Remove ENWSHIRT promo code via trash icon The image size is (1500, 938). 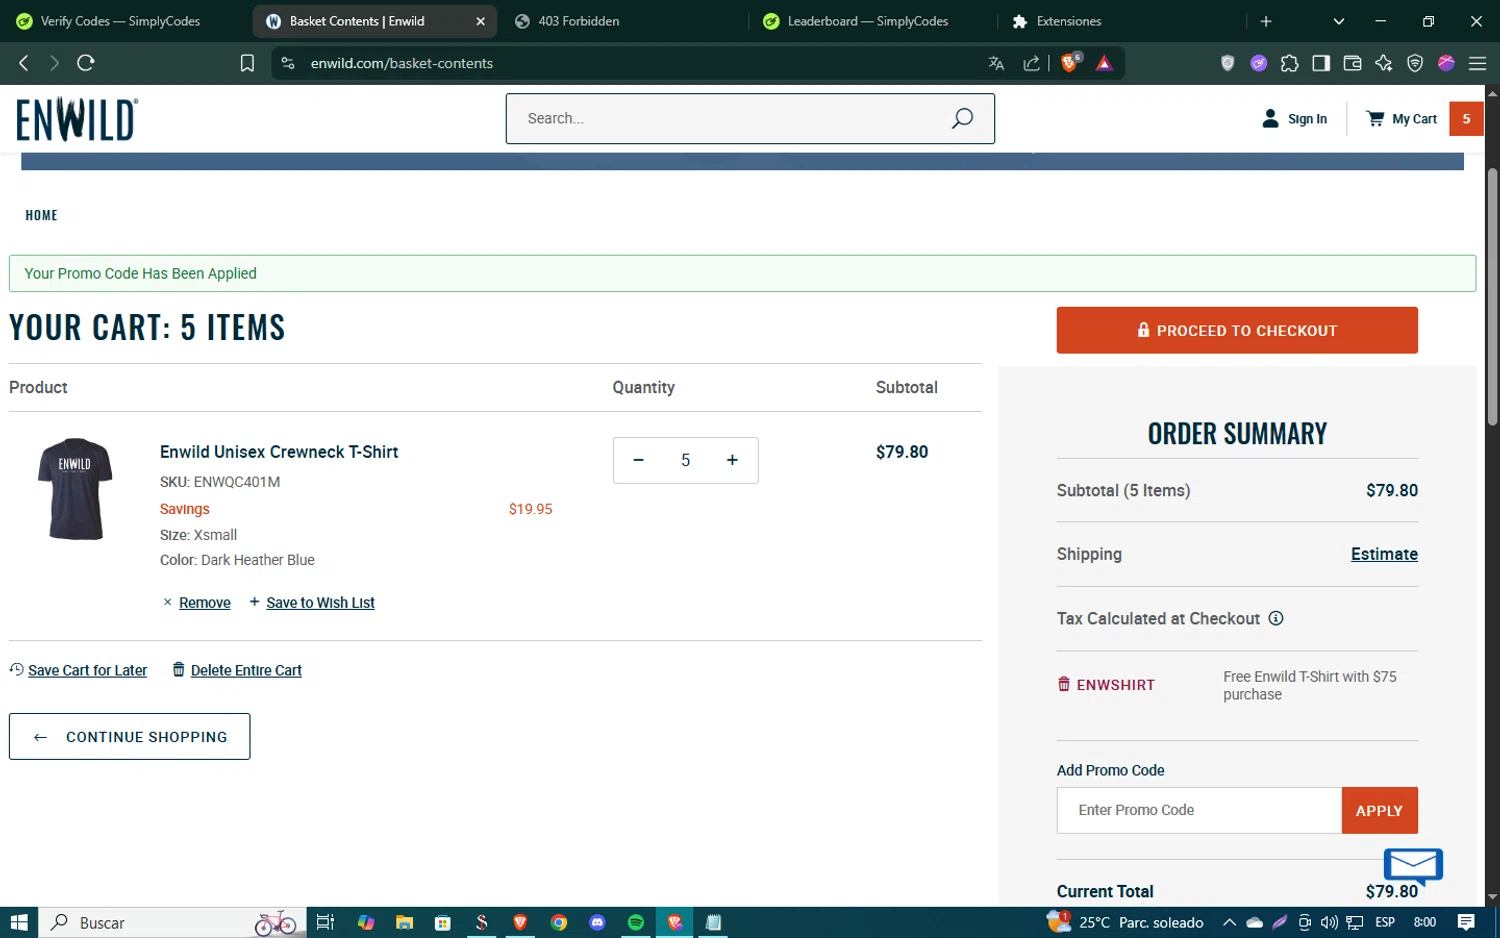[1063, 684]
